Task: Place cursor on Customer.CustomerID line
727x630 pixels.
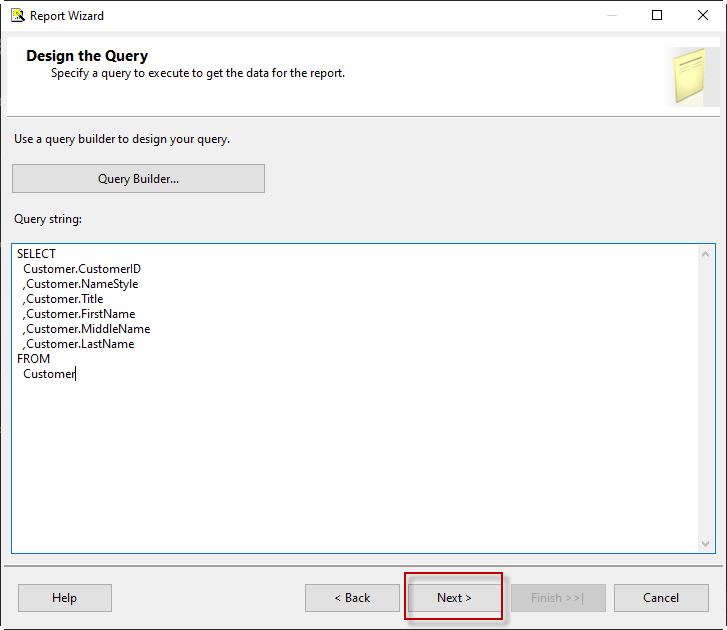Action: 82,269
